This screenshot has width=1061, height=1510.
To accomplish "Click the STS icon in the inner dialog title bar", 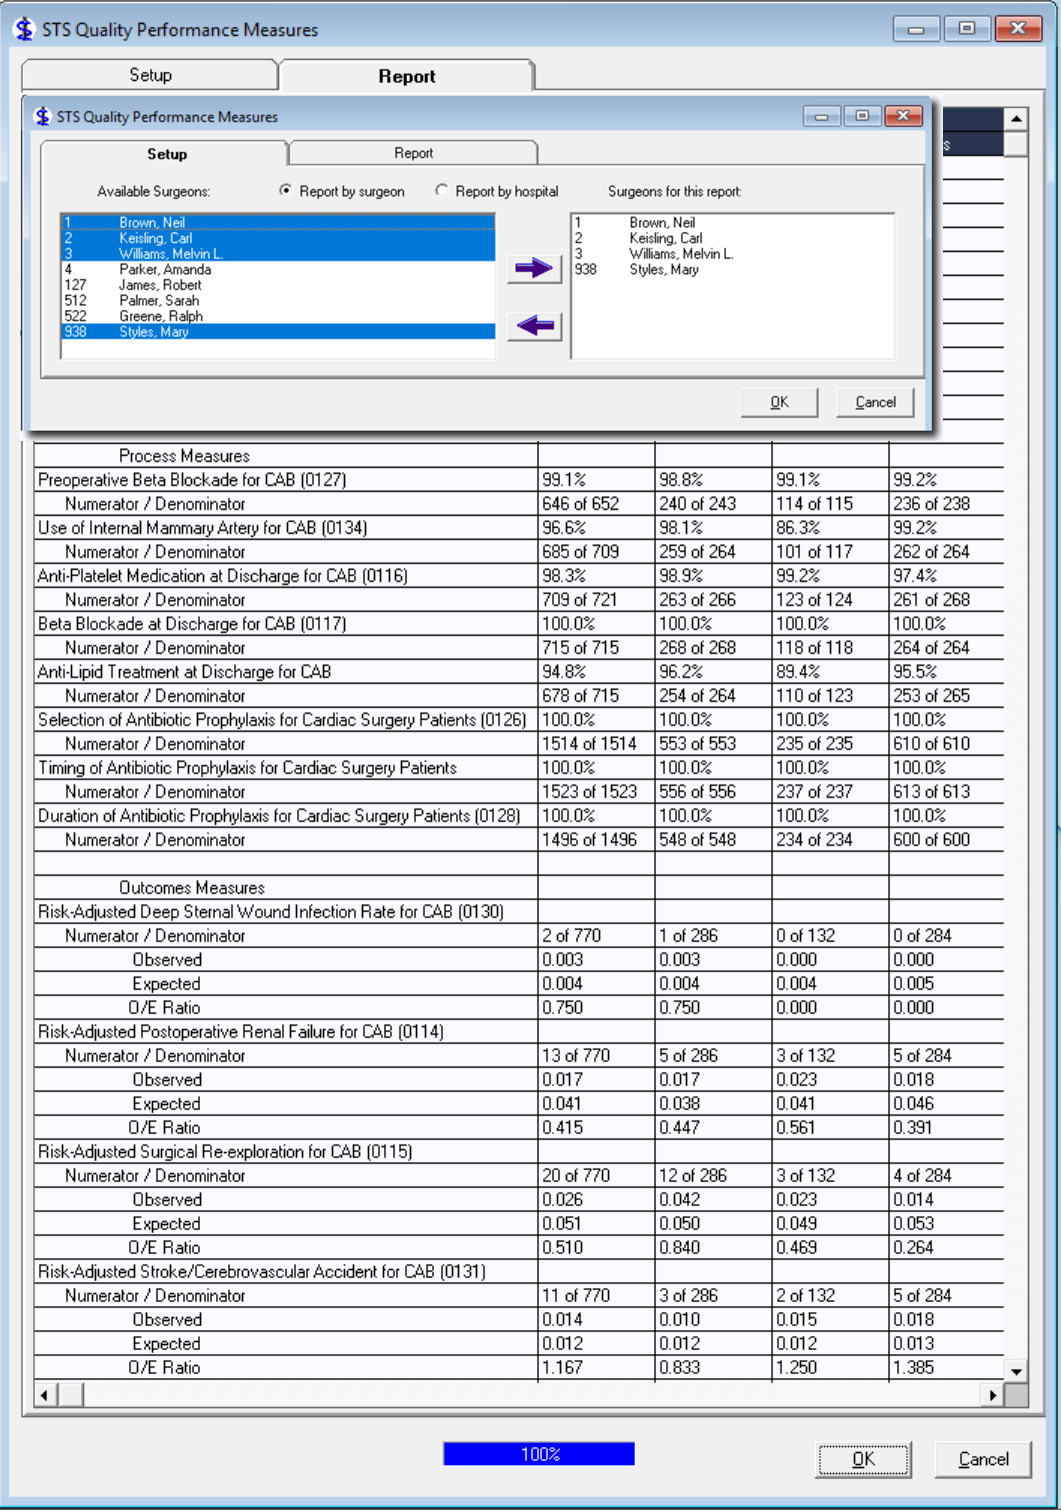I will point(42,117).
